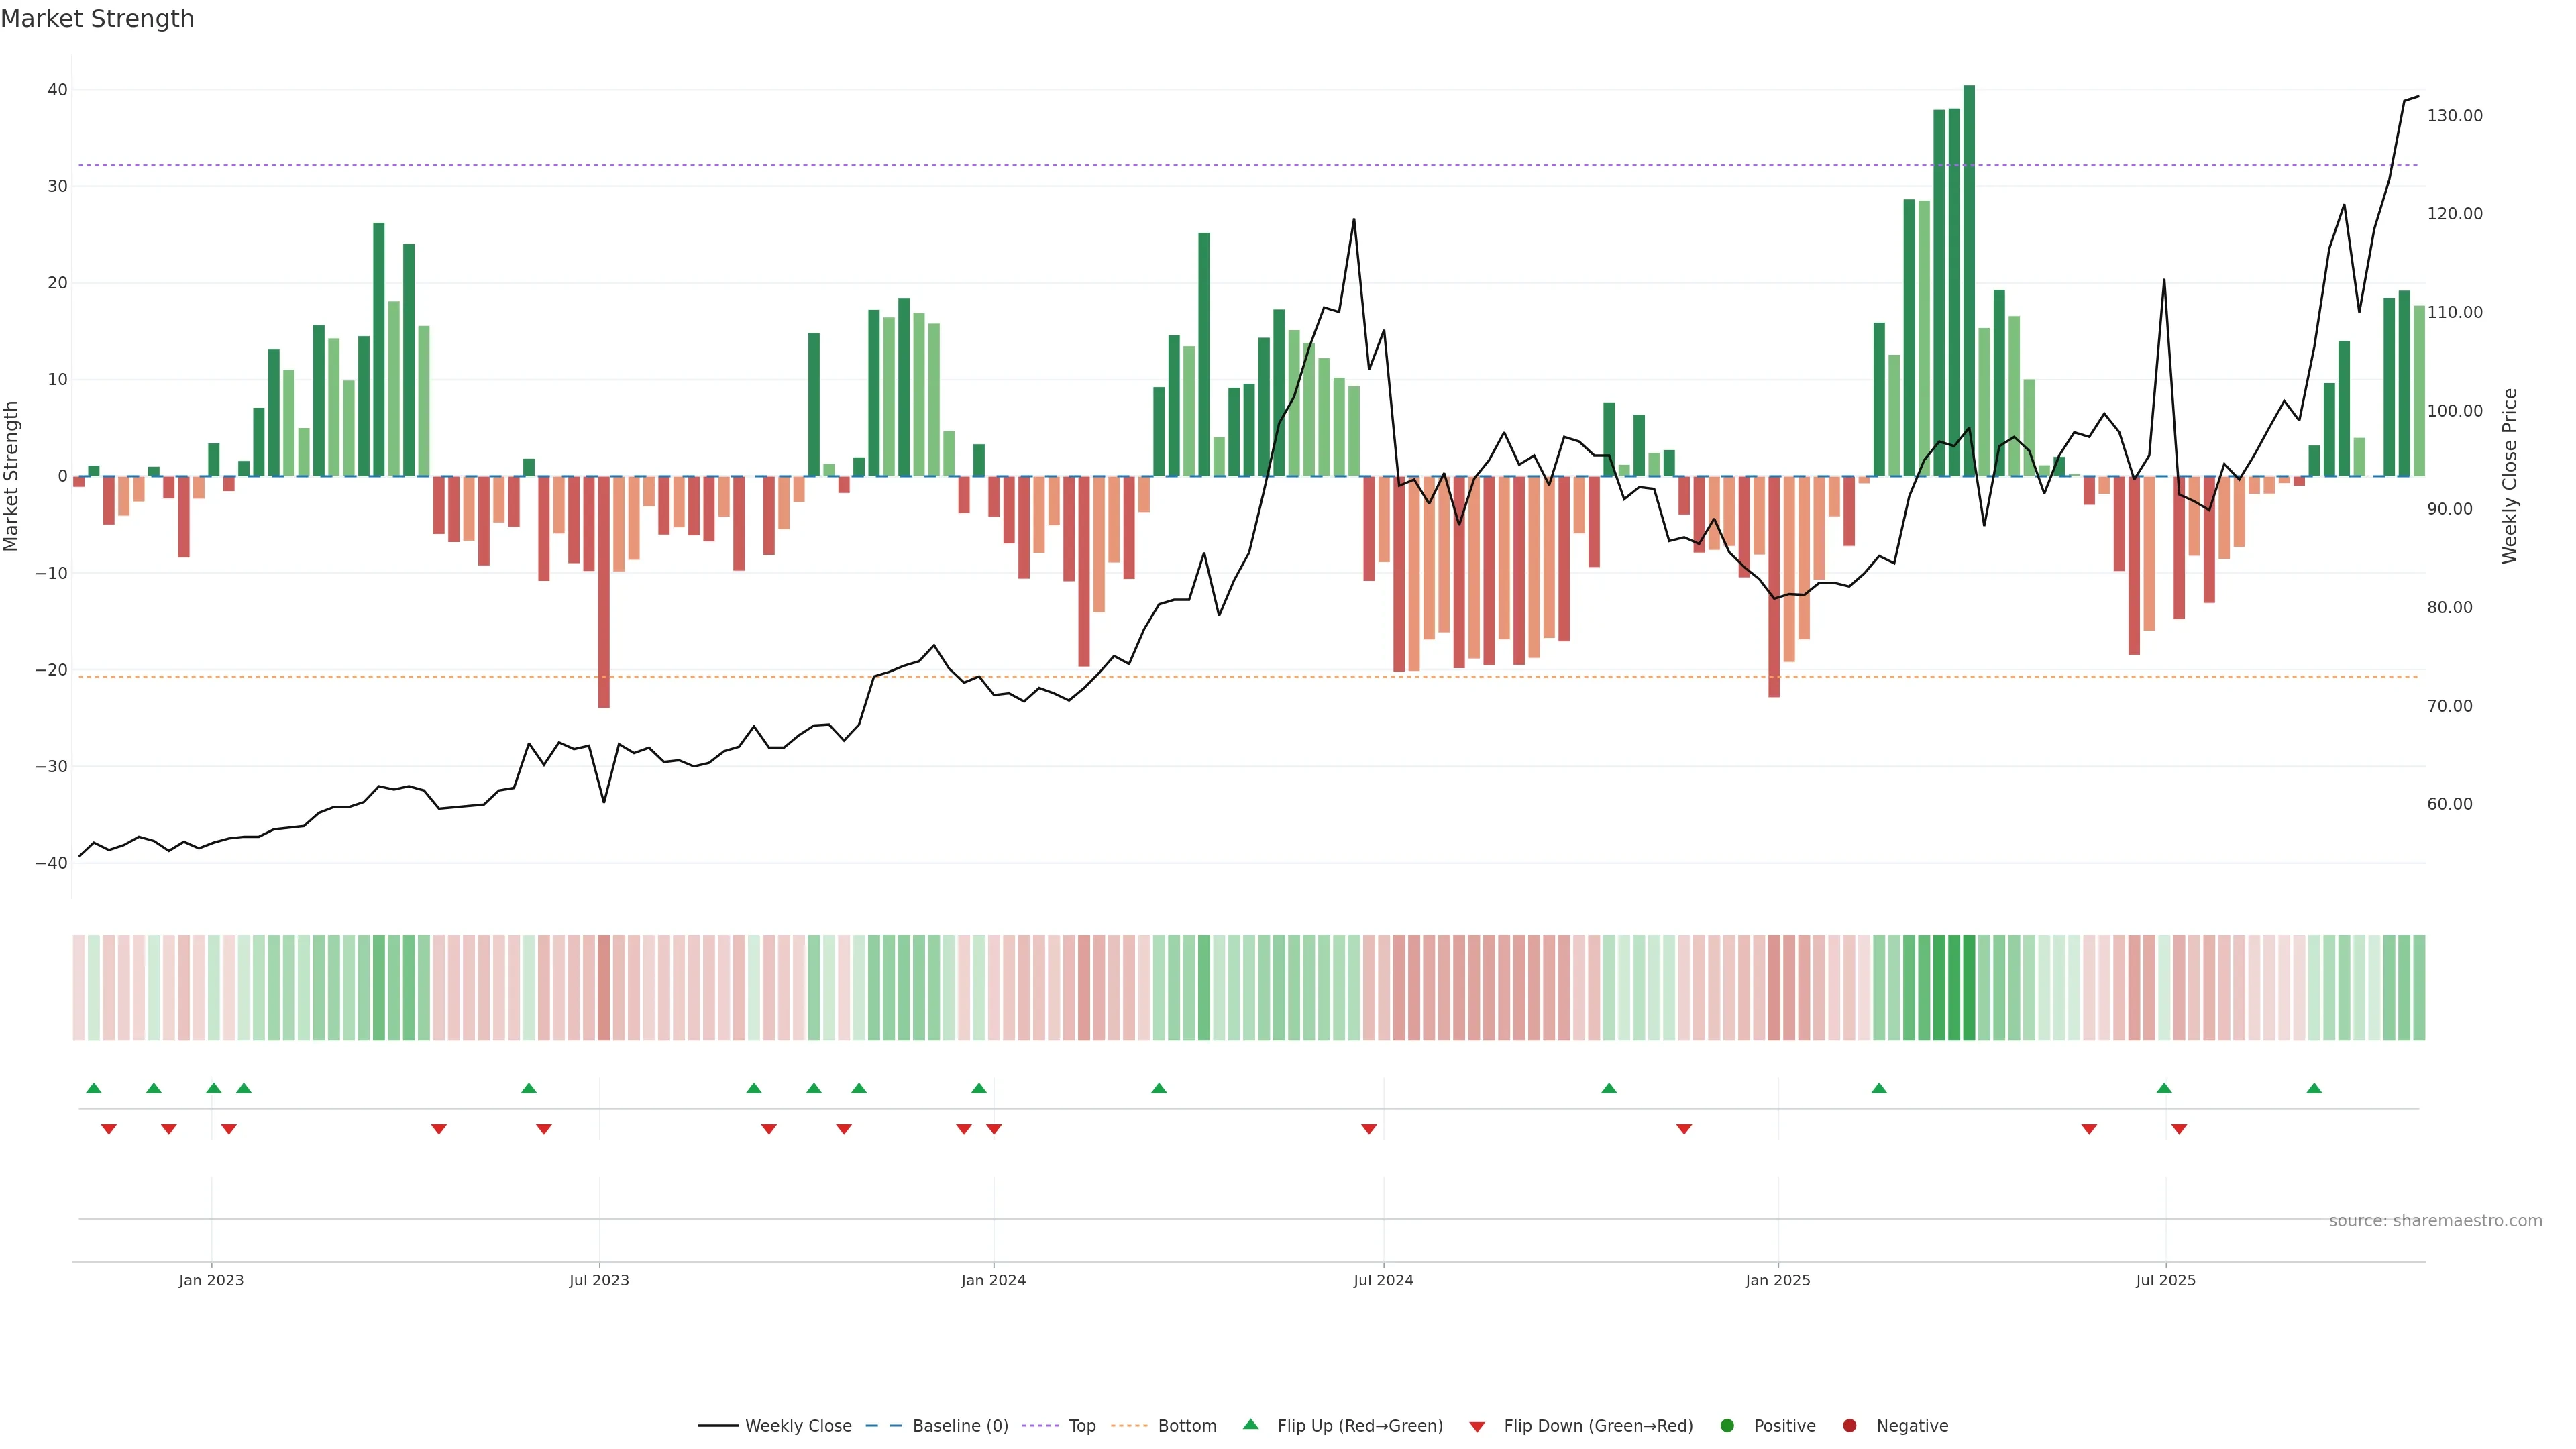Click the first red flip-down triangle marker
The width and height of the screenshot is (2576, 1449).
click(x=109, y=1129)
